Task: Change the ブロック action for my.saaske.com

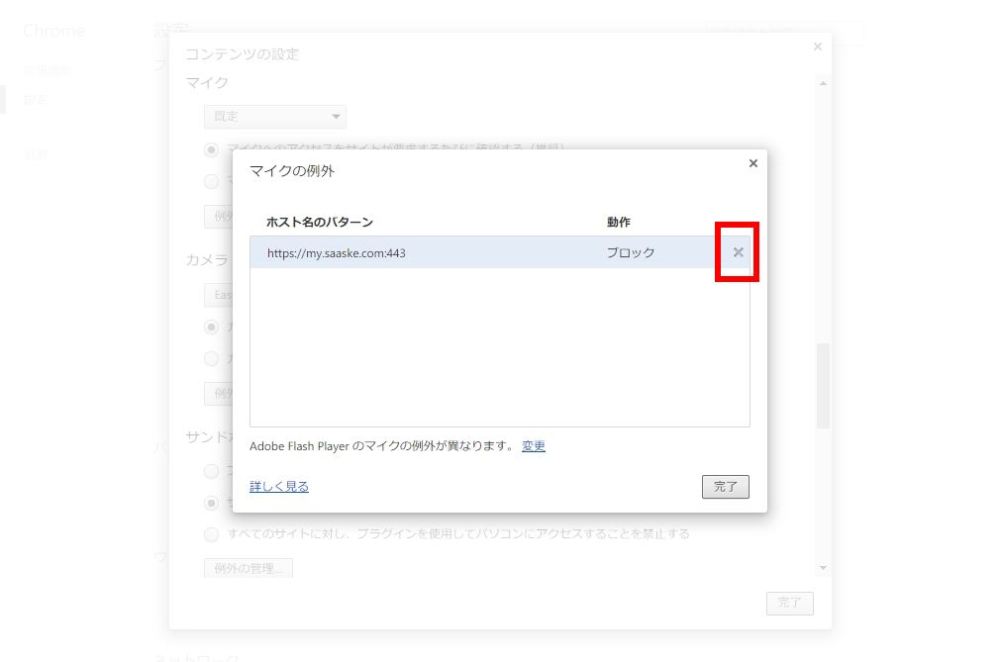Action: pos(630,253)
